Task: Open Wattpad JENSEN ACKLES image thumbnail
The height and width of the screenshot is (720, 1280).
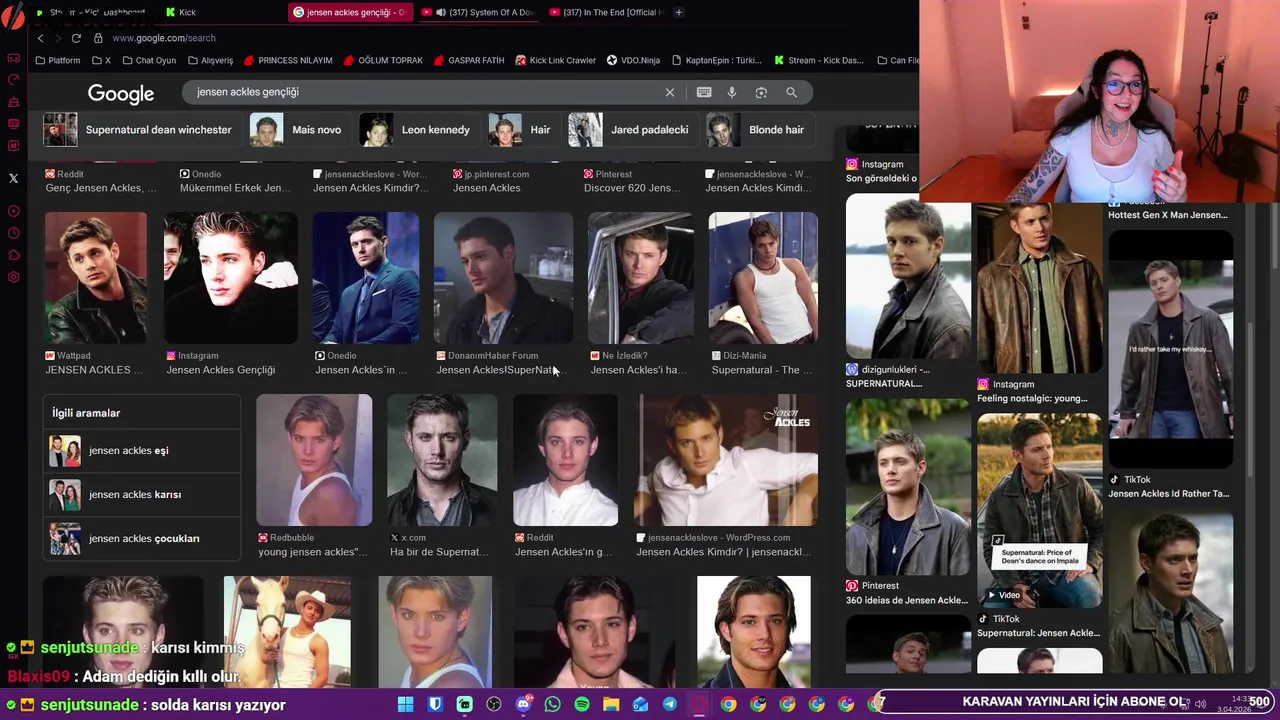Action: 96,278
